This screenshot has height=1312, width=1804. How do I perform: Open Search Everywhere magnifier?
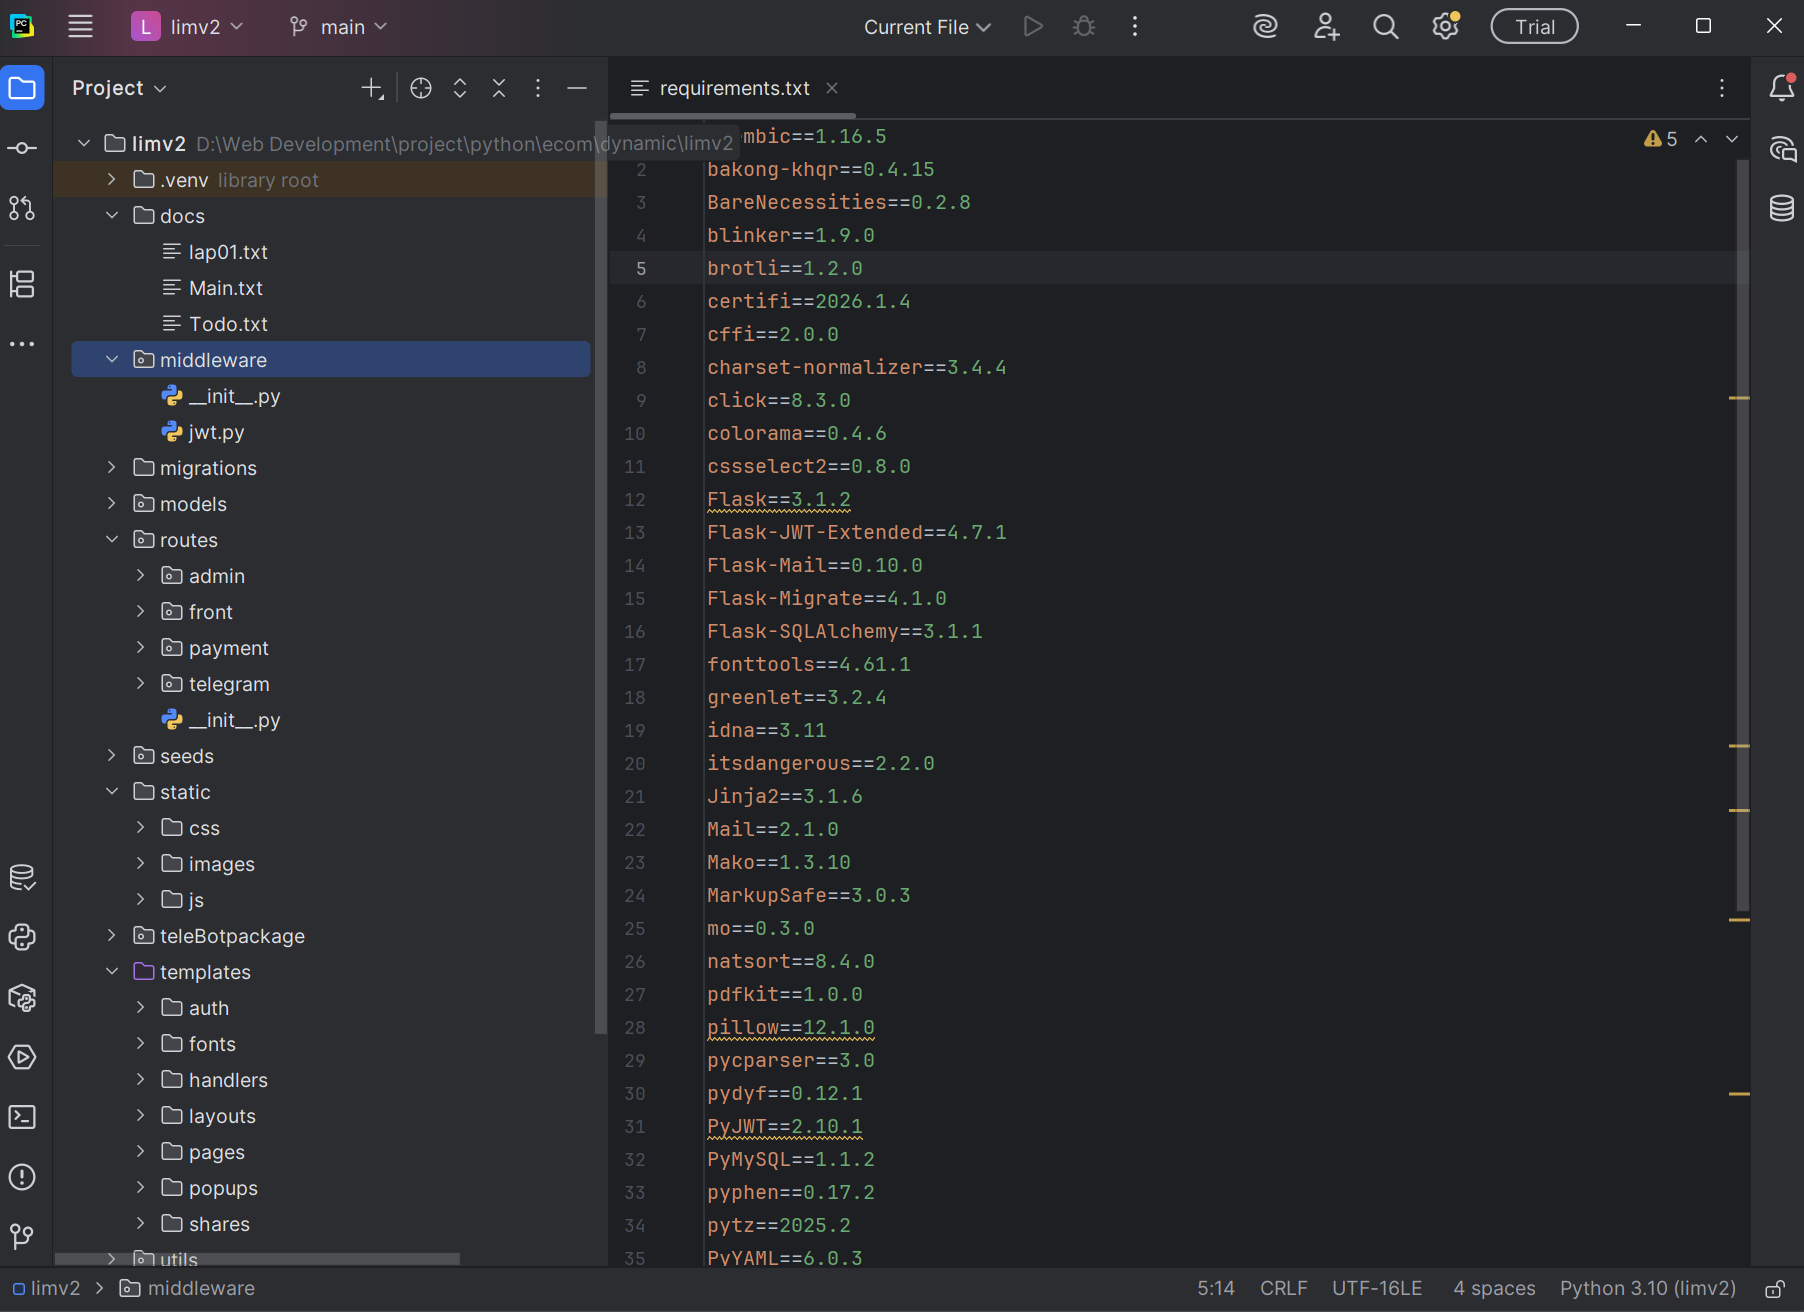coord(1386,27)
